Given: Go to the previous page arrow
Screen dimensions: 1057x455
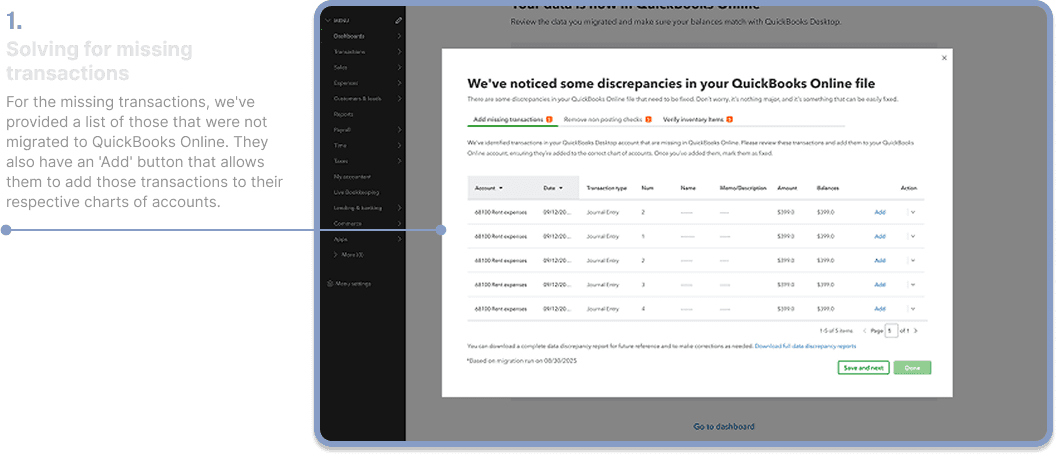Looking at the screenshot, I should [x=865, y=331].
